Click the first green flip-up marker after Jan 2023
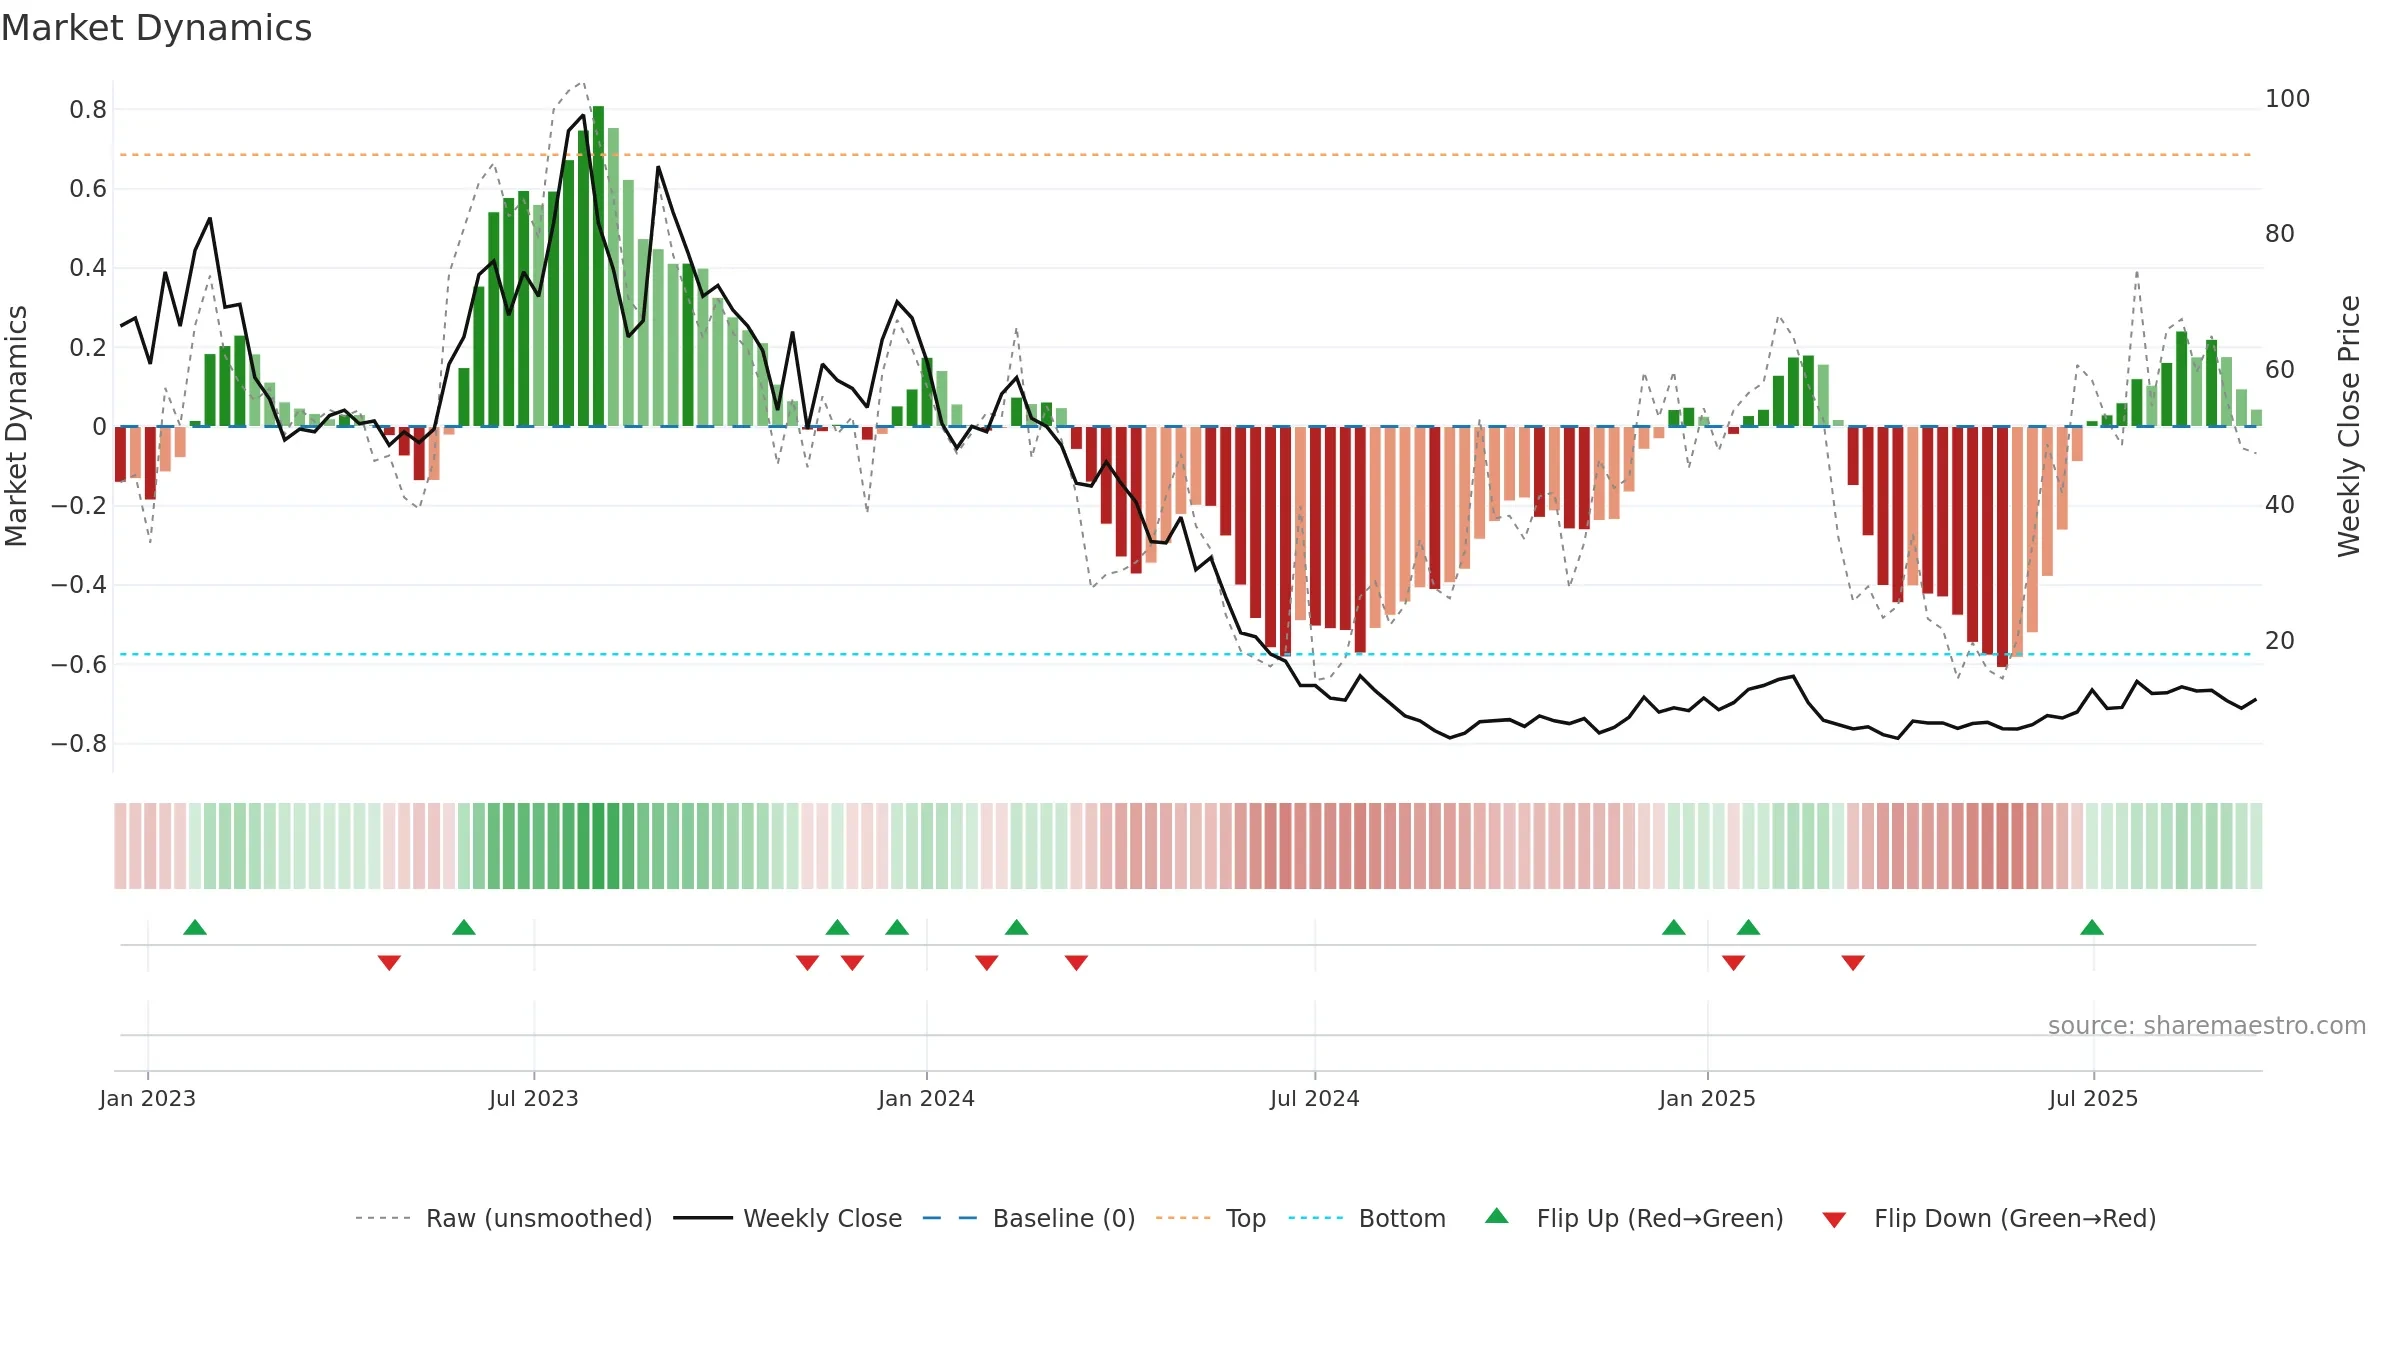 [195, 928]
